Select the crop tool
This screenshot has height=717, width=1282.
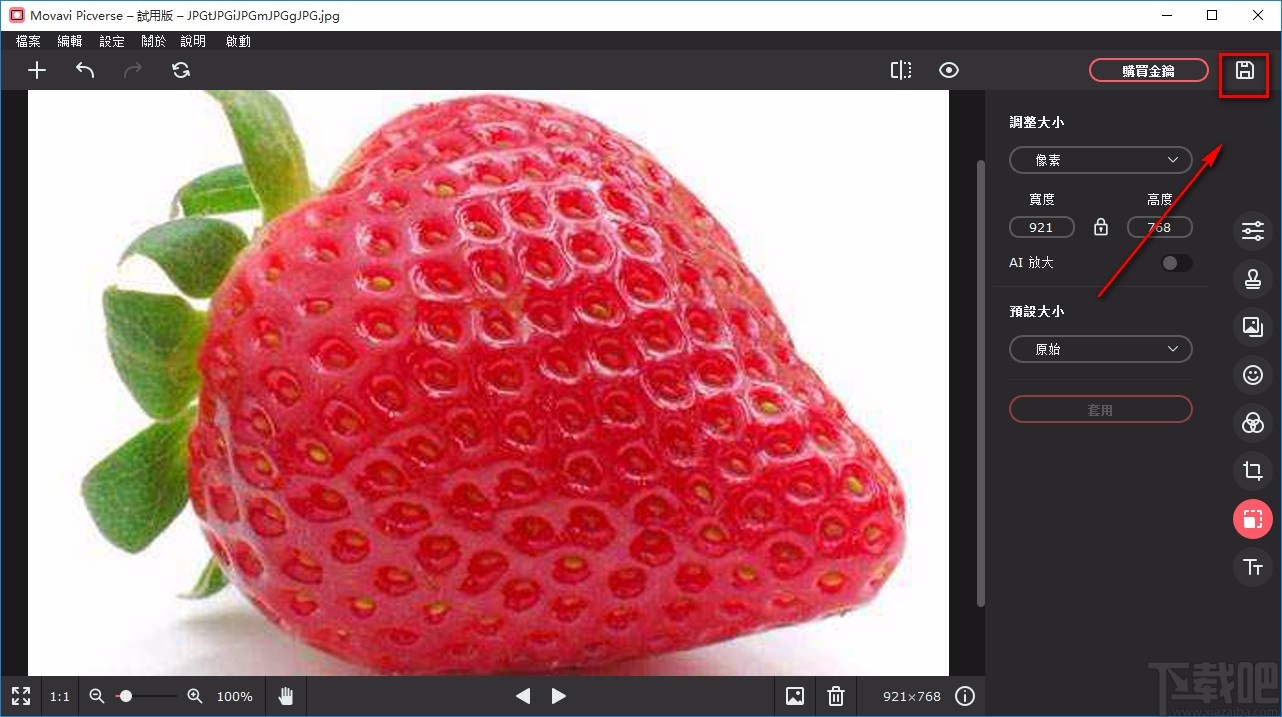[1253, 471]
